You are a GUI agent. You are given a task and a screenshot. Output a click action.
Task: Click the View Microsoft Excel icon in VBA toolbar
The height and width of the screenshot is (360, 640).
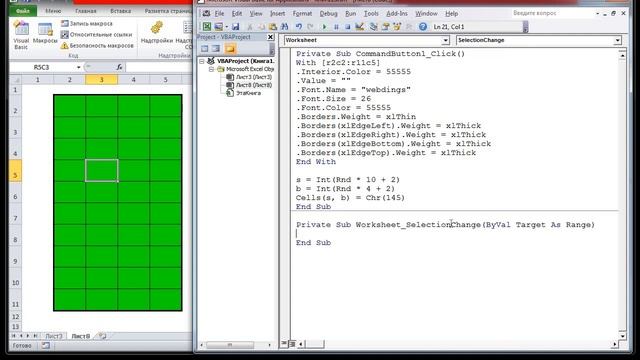(207, 27)
